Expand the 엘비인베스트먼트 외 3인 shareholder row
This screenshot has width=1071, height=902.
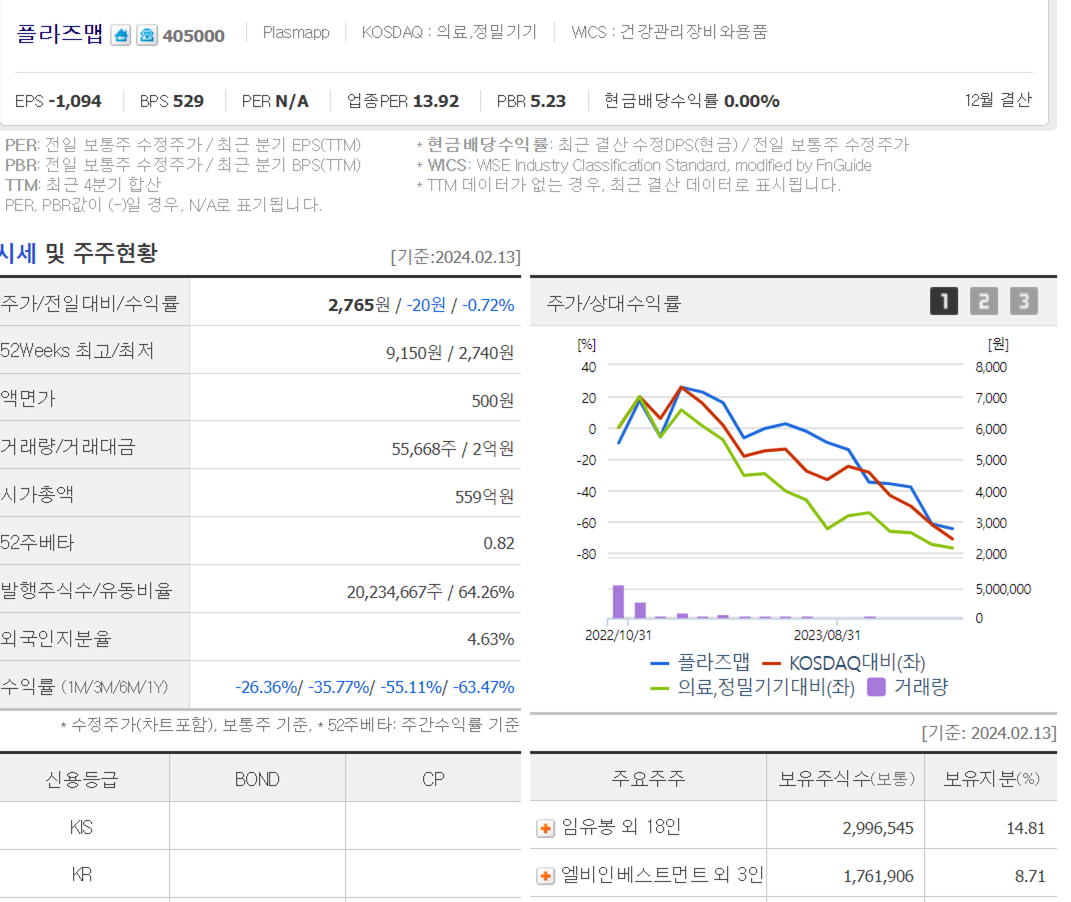(x=545, y=876)
